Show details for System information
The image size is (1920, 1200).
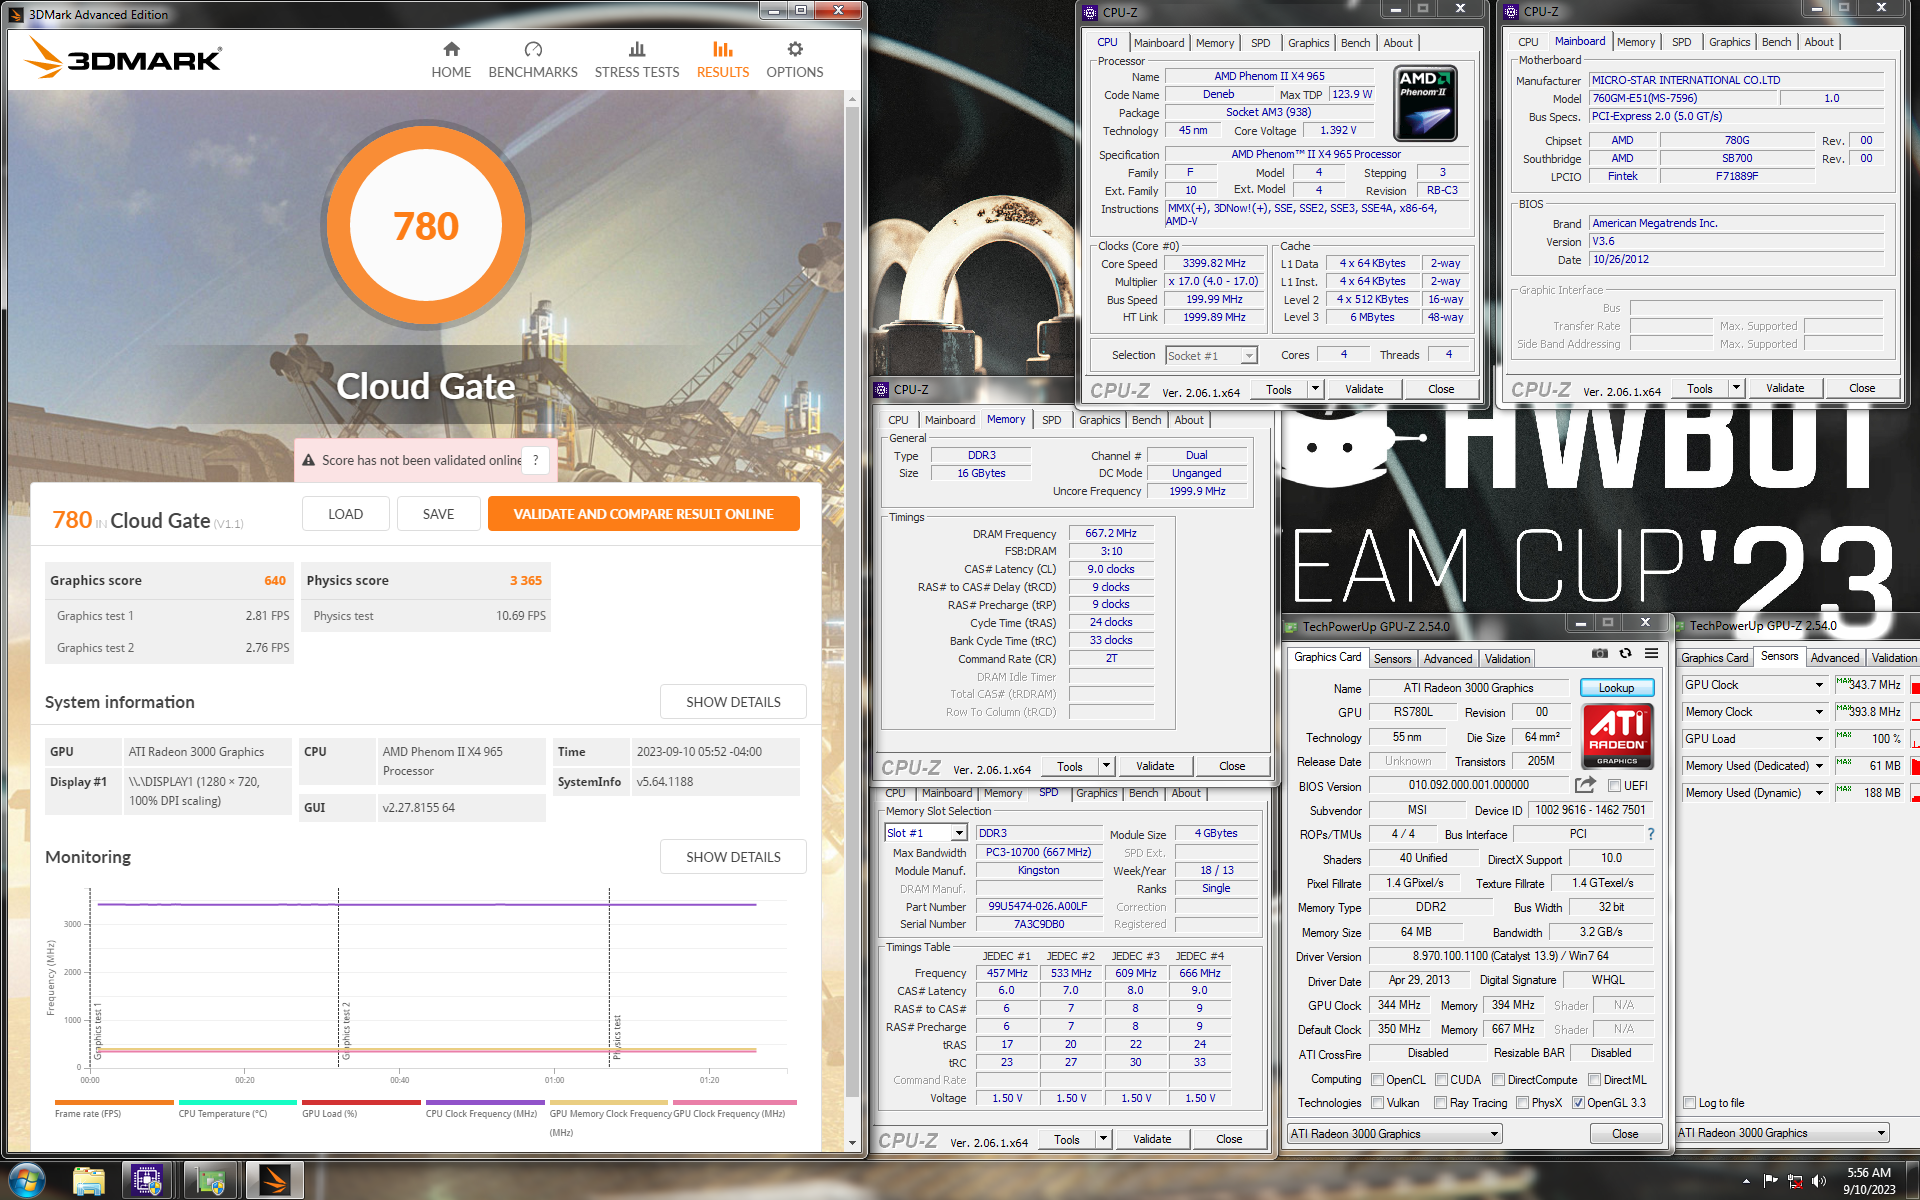coord(733,702)
